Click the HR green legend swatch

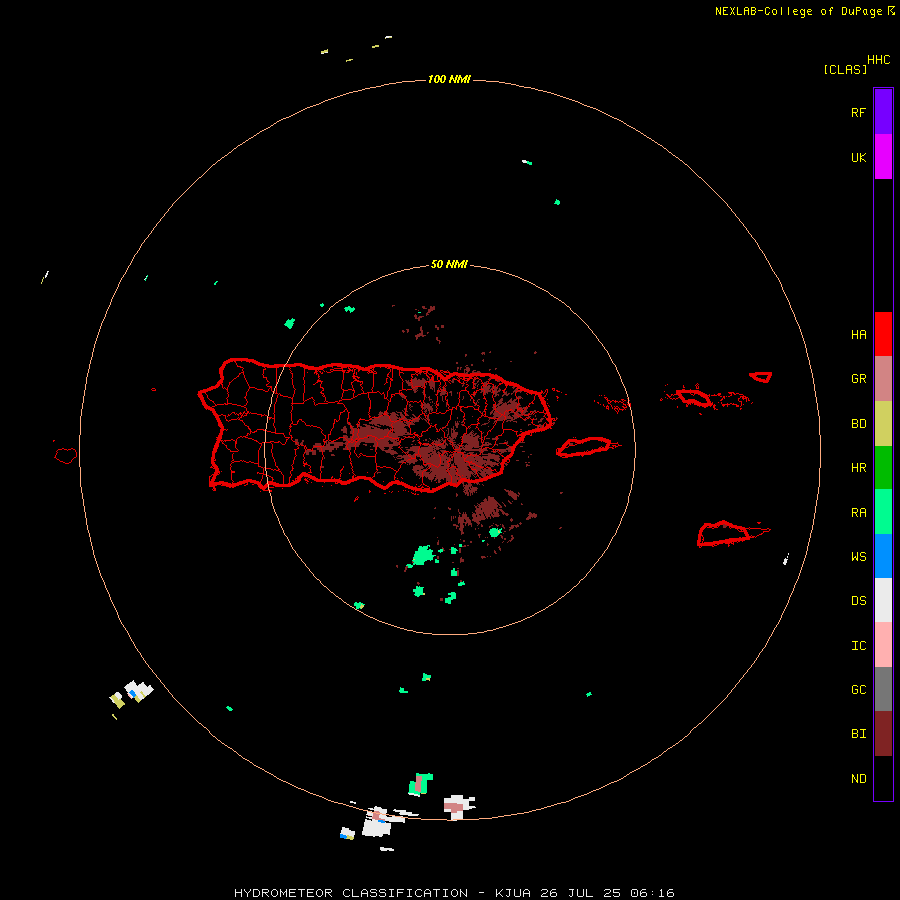[883, 468]
